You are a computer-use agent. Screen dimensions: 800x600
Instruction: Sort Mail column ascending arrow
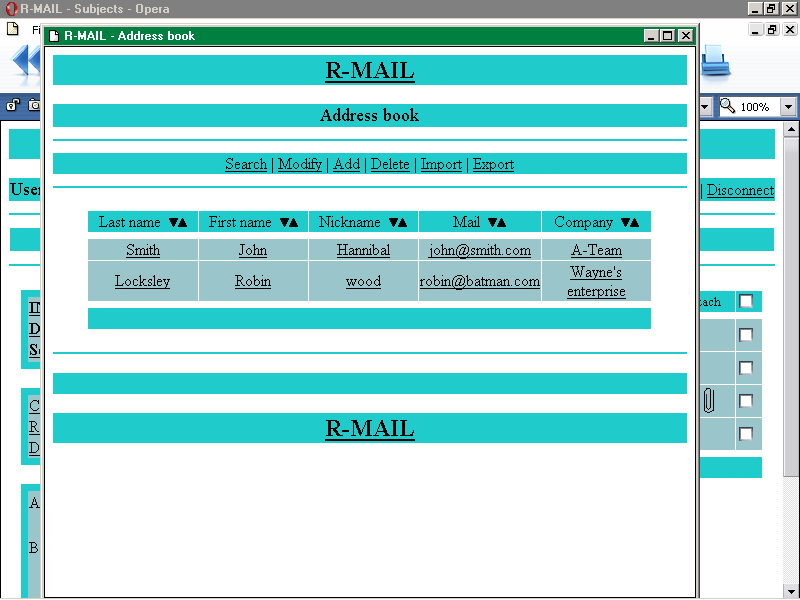click(x=502, y=223)
